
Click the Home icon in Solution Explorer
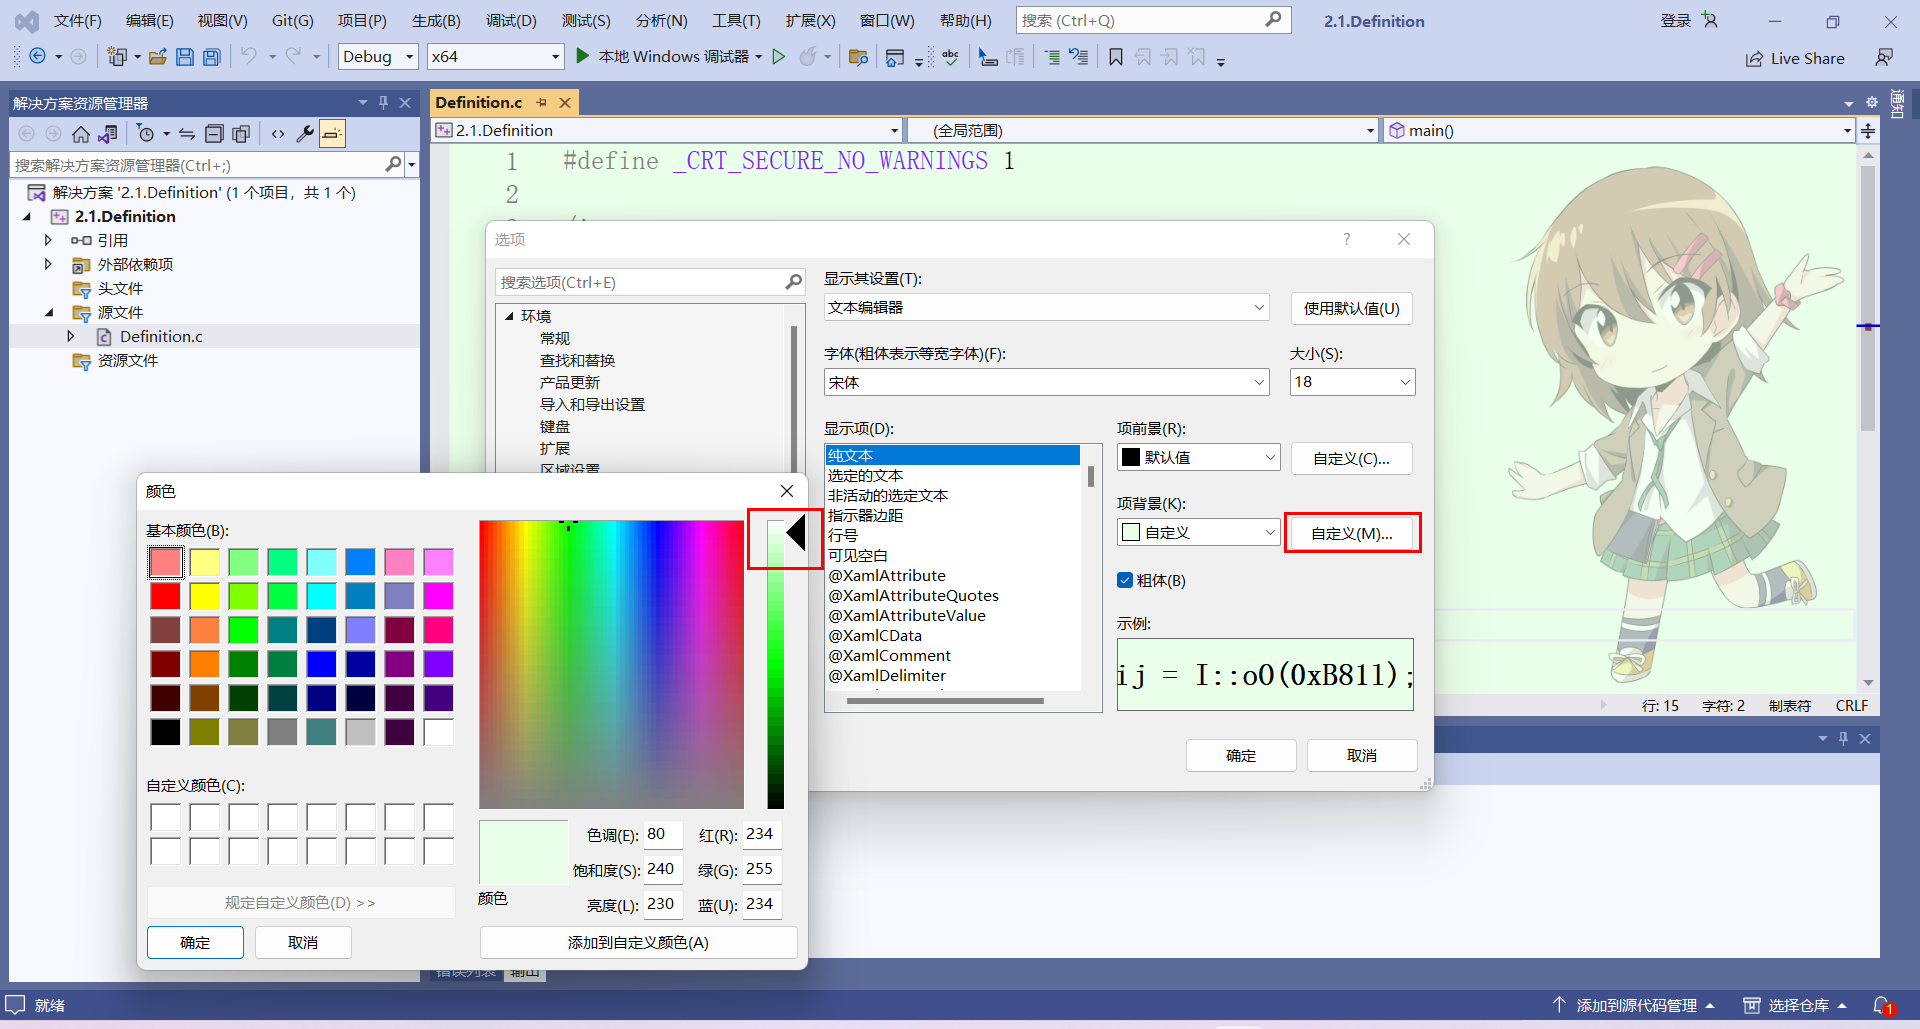tap(81, 134)
